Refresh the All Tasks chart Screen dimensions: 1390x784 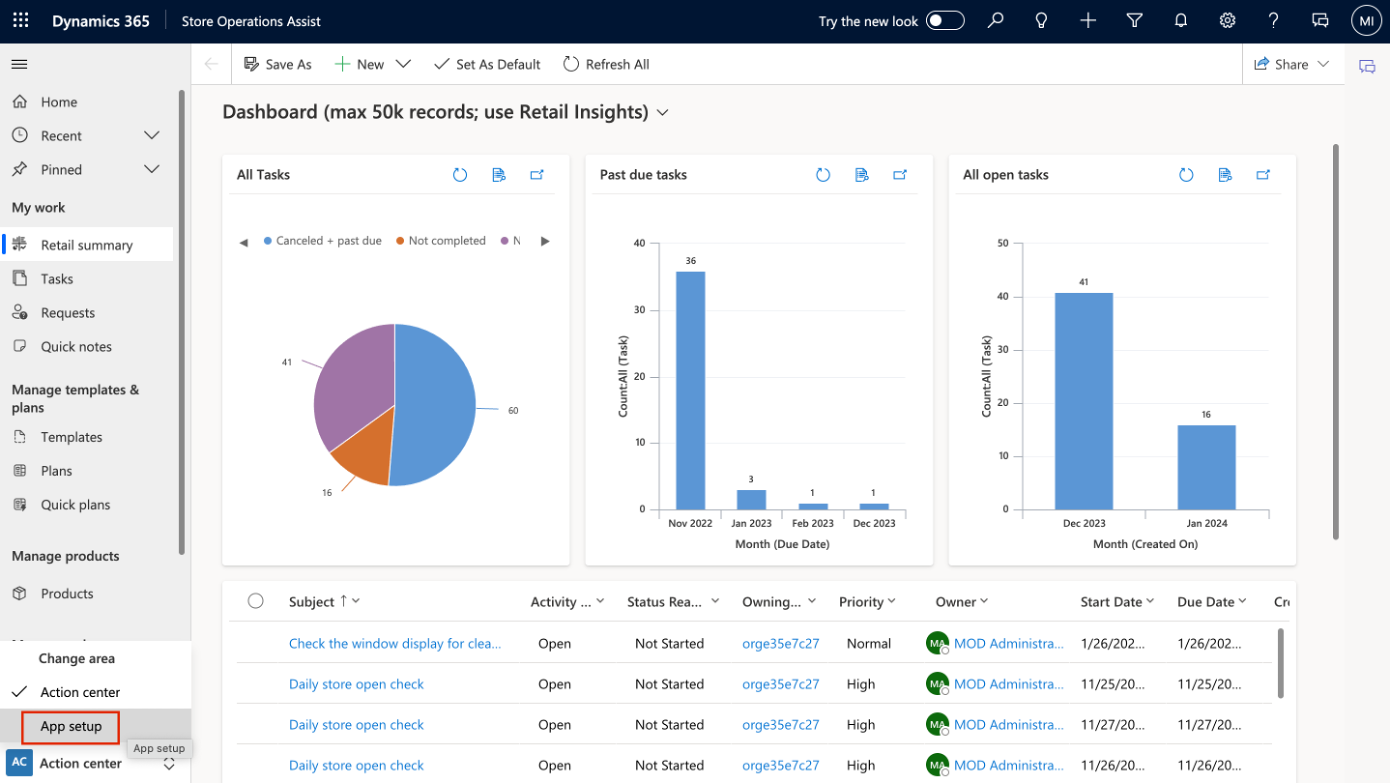(x=460, y=175)
